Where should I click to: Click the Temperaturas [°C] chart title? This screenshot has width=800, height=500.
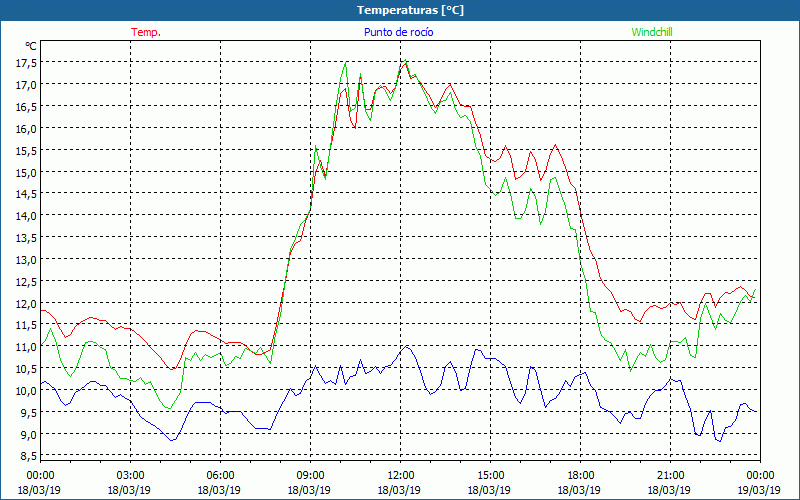click(x=410, y=10)
